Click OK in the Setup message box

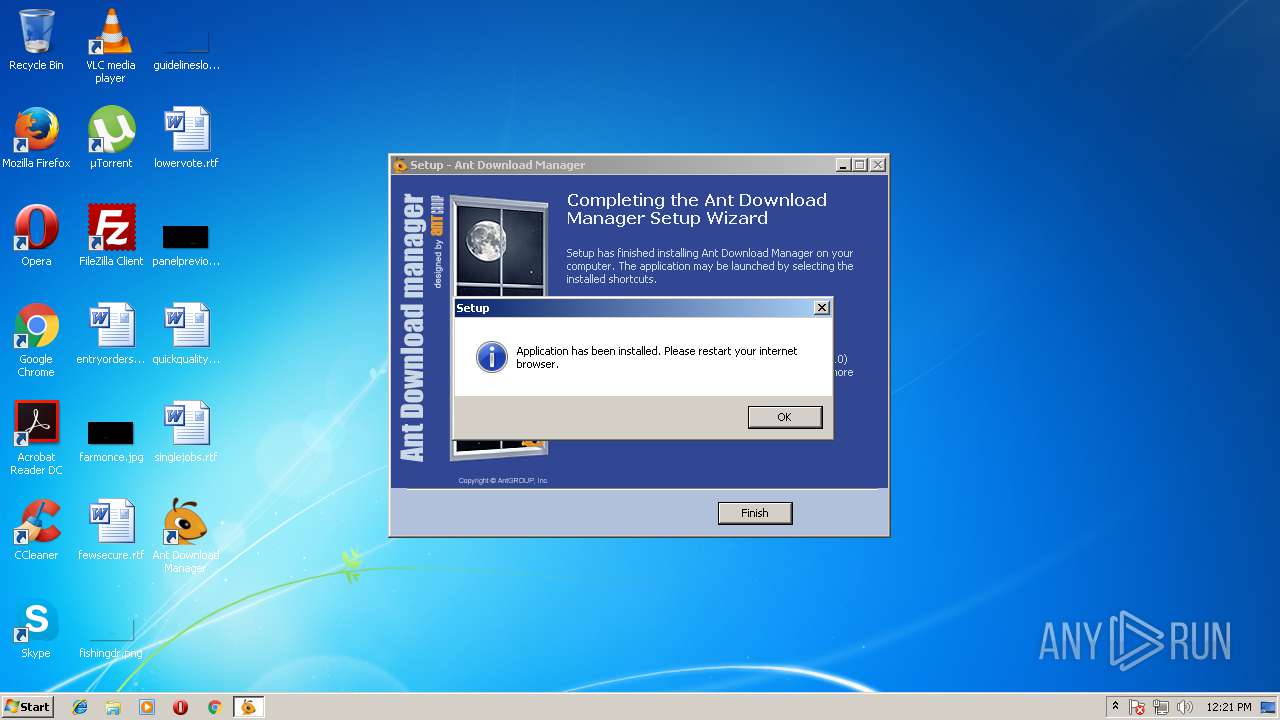pyautogui.click(x=785, y=417)
